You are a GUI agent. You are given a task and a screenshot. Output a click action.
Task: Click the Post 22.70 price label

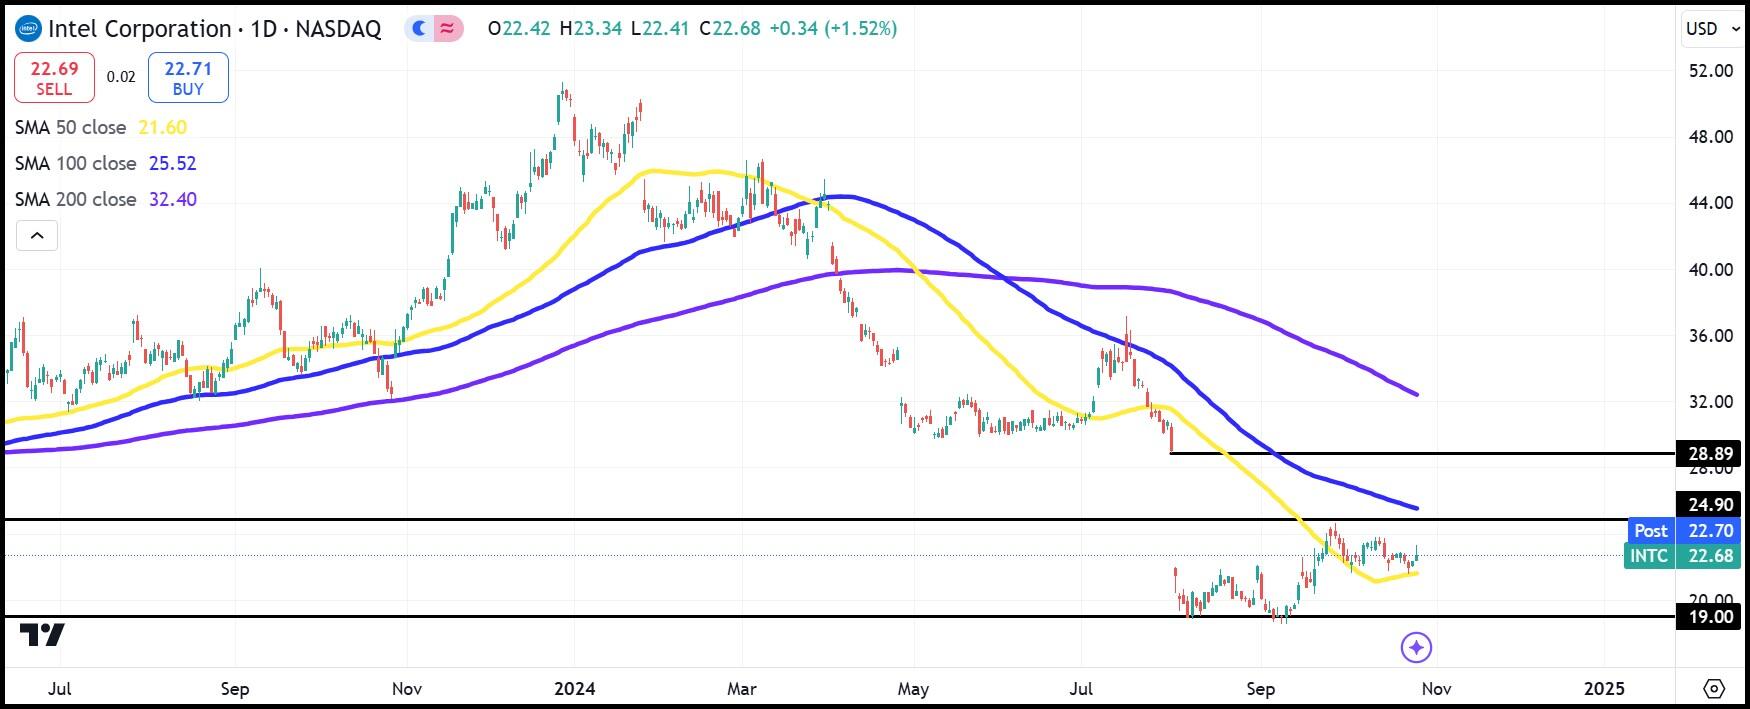click(x=1682, y=531)
